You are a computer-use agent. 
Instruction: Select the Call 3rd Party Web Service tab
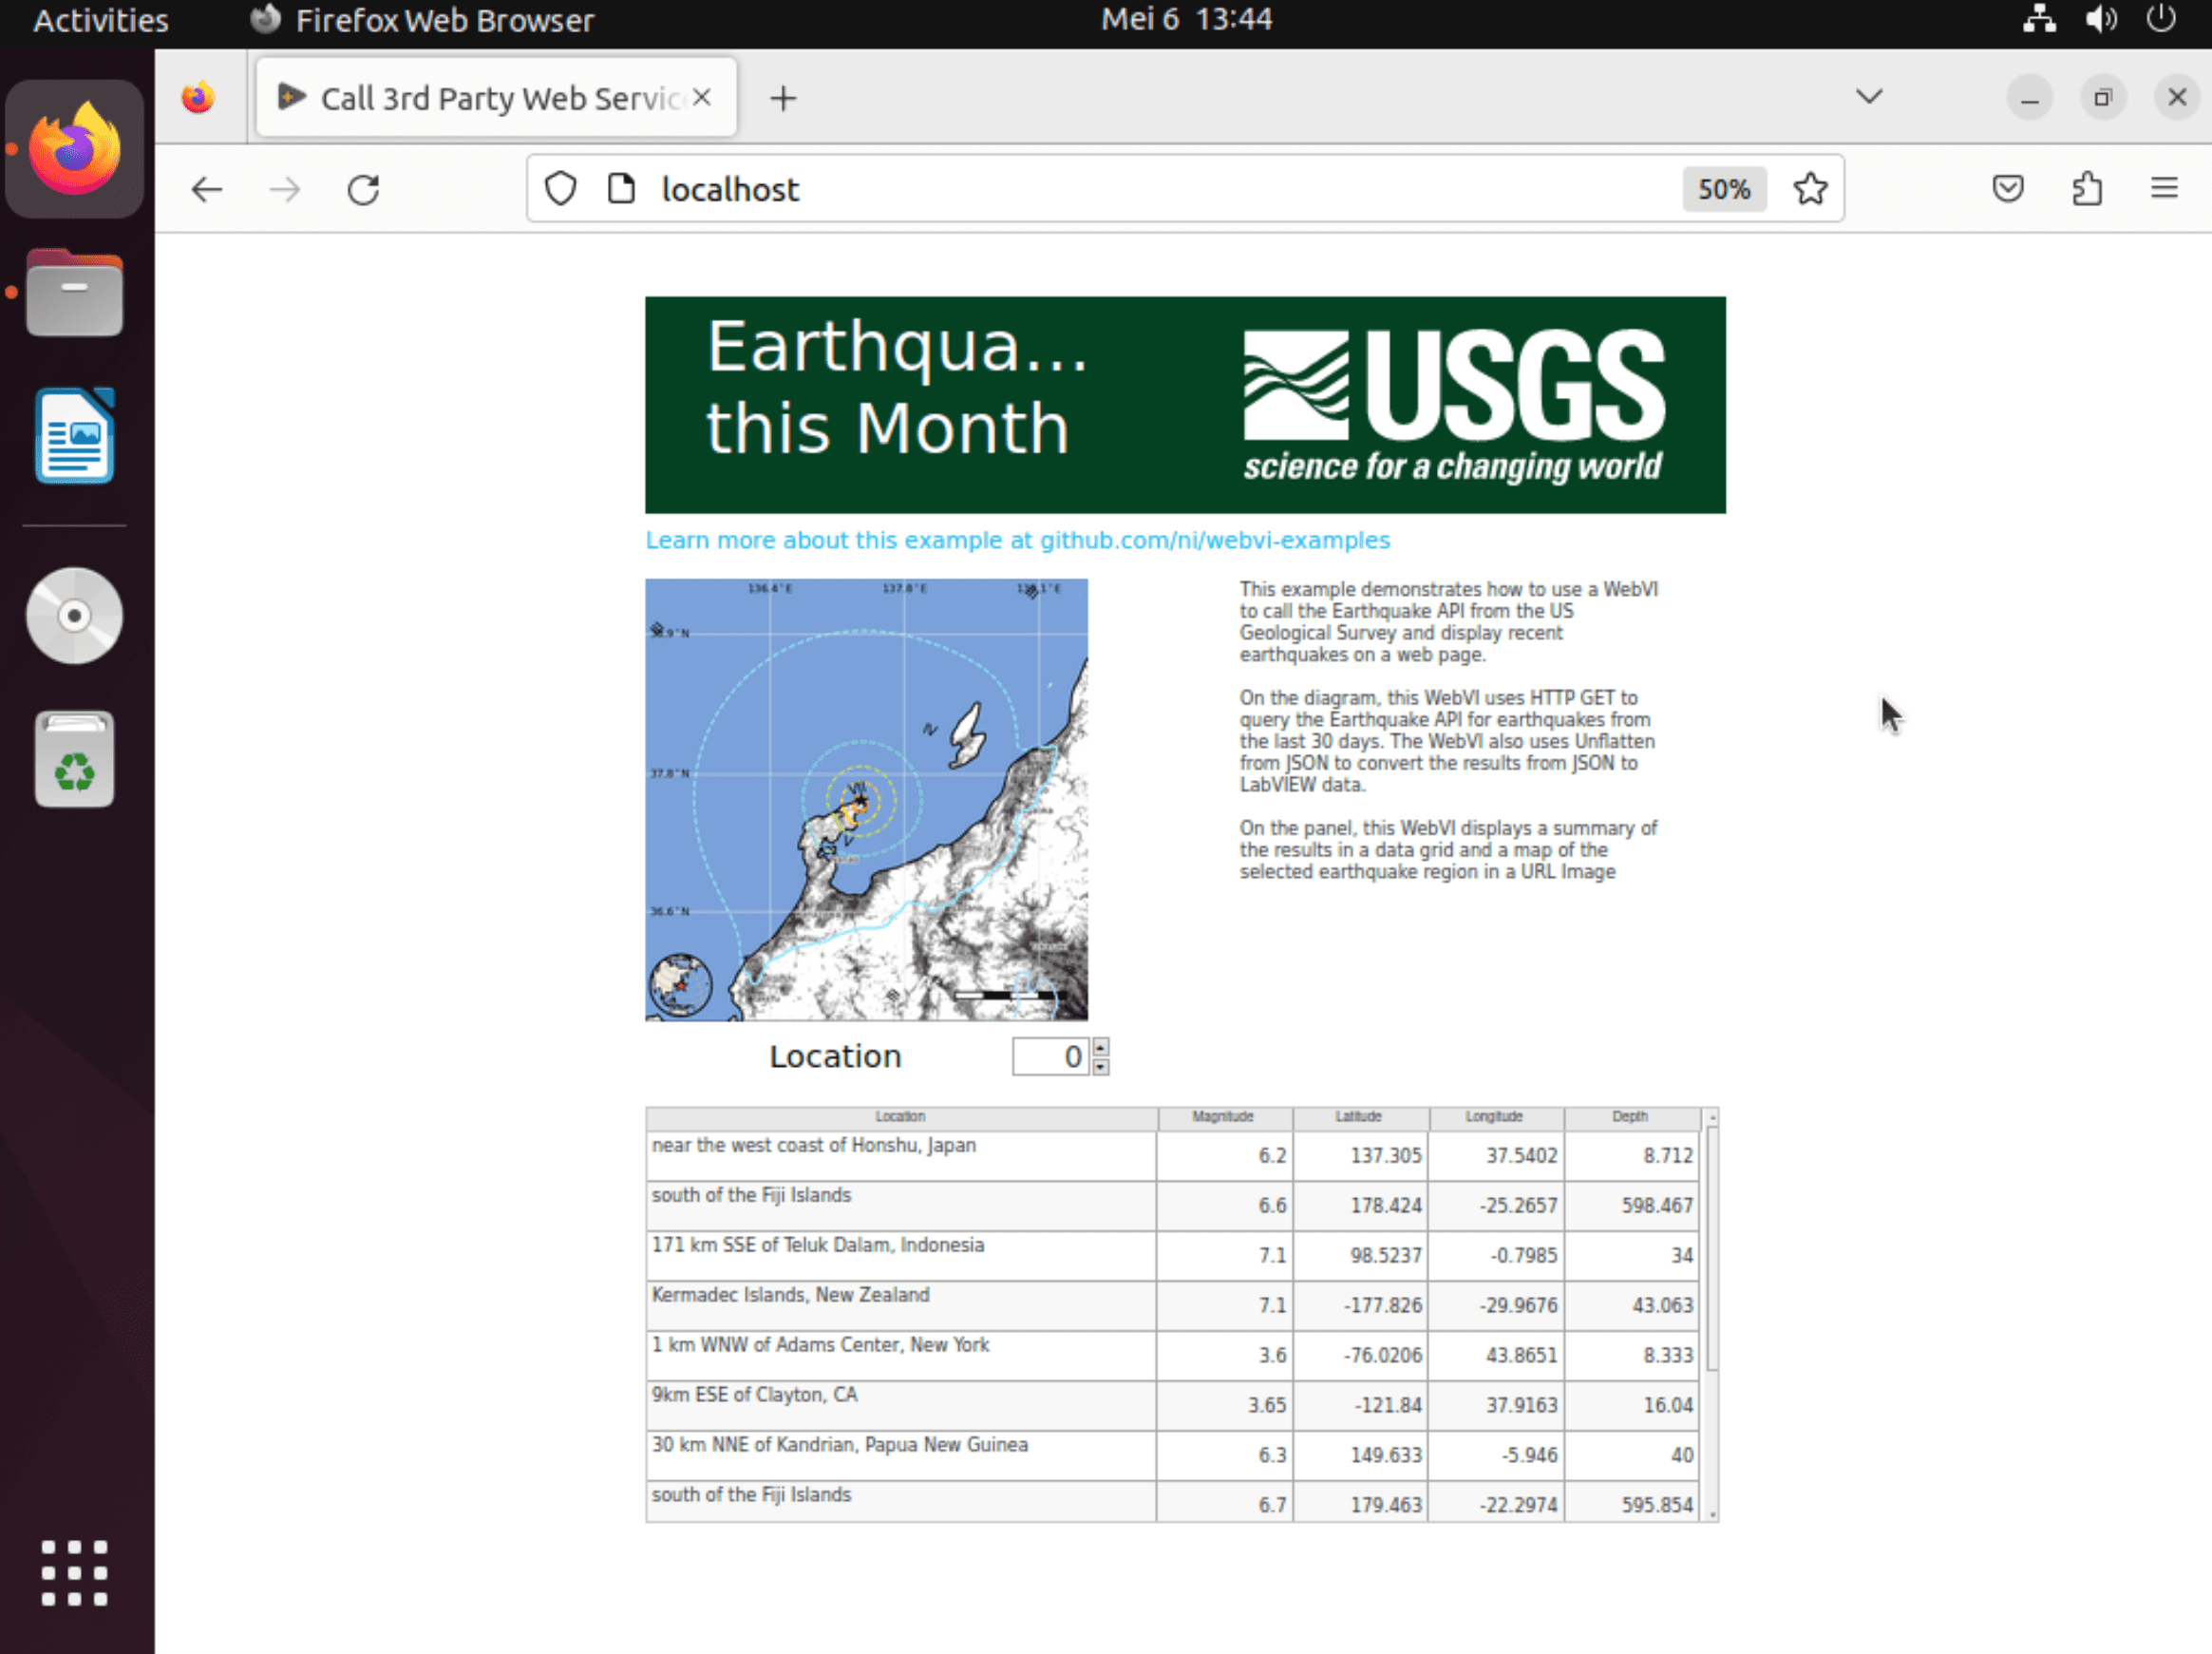[496, 98]
